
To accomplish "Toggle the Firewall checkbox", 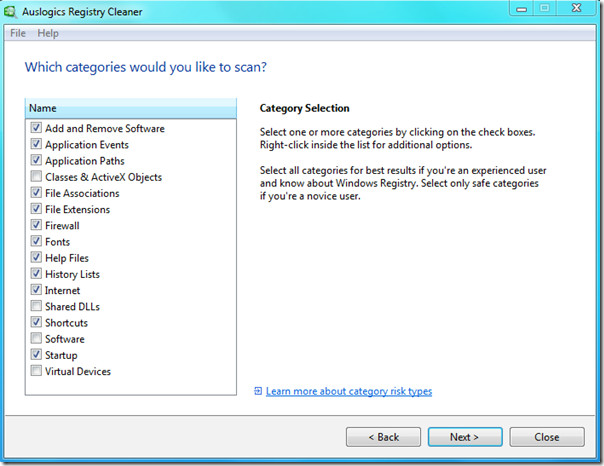I will pyautogui.click(x=36, y=225).
